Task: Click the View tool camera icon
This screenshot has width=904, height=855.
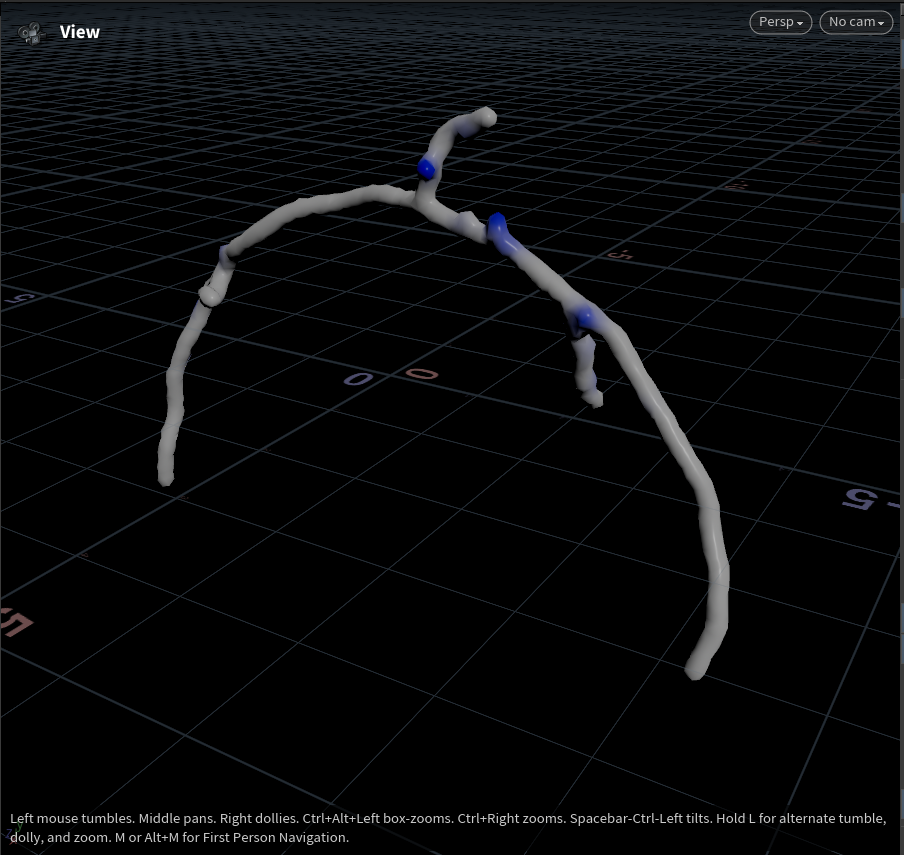Action: pos(31,33)
